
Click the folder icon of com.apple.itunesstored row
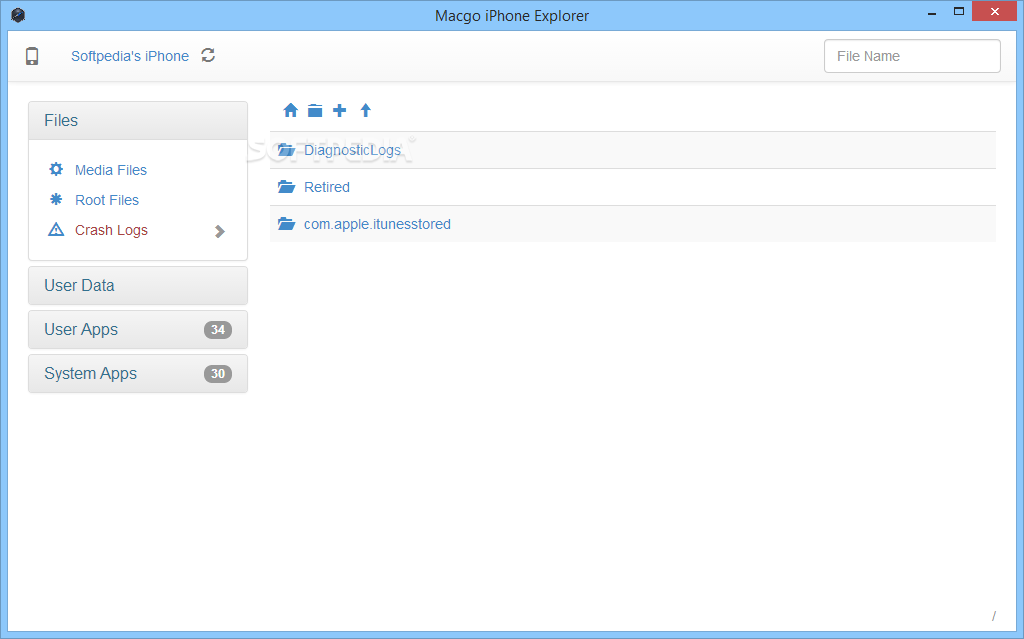click(286, 224)
